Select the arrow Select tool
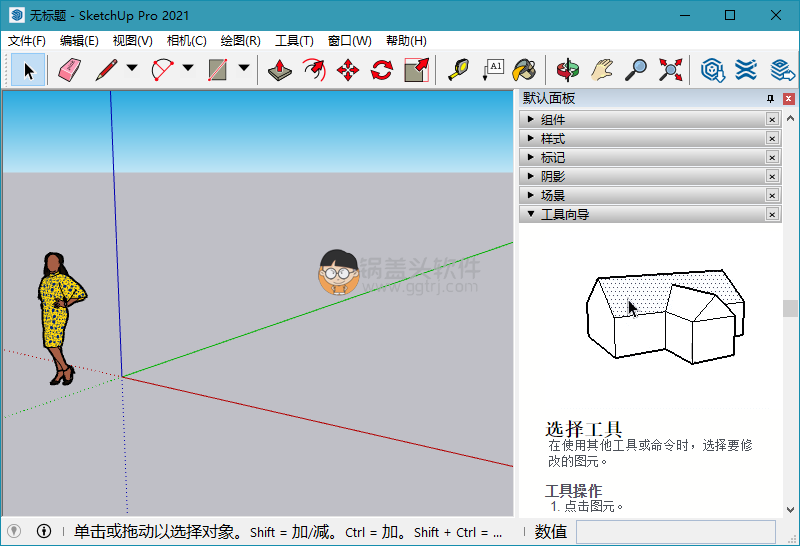The image size is (800, 546). [x=28, y=70]
